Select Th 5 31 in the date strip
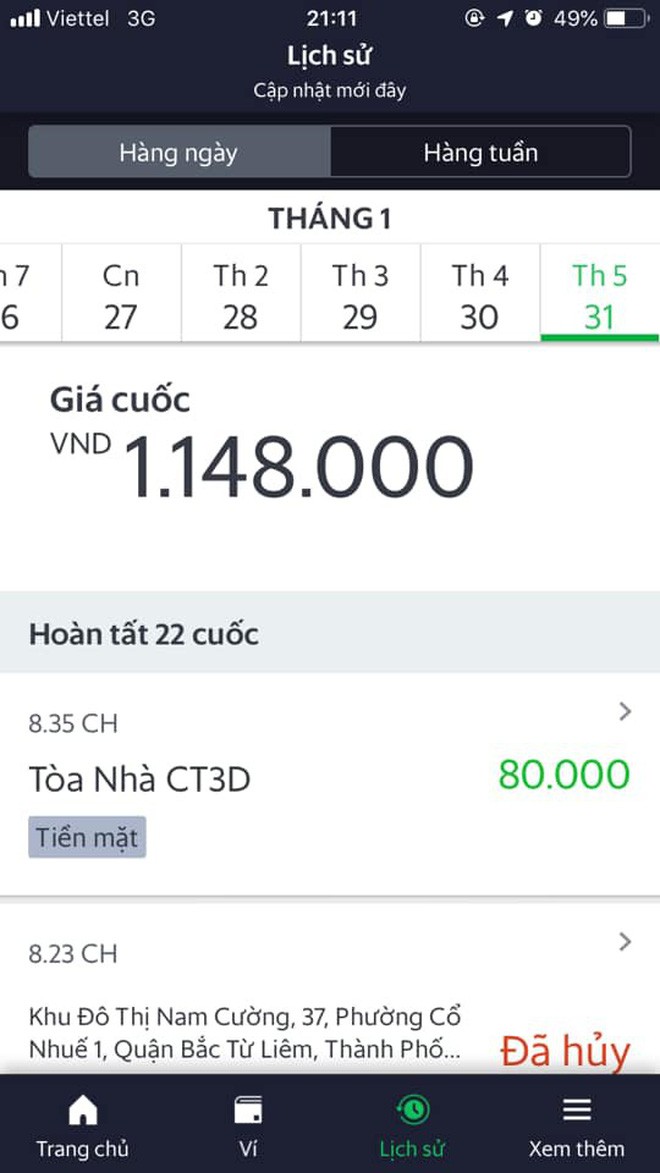The width and height of the screenshot is (660, 1173). 599,294
